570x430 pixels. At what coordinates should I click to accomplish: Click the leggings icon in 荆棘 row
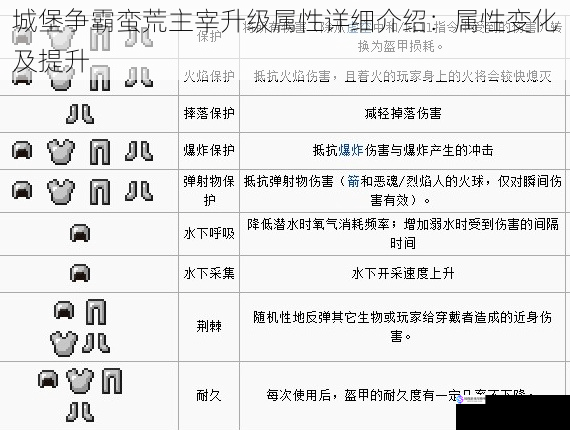click(x=96, y=312)
